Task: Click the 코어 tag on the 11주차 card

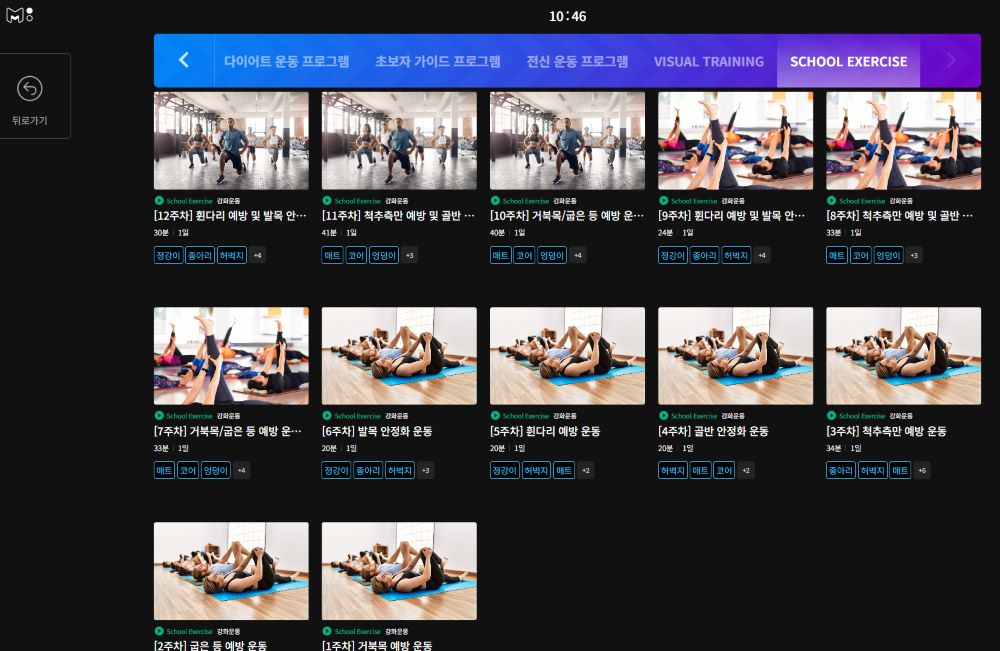Action: [356, 255]
